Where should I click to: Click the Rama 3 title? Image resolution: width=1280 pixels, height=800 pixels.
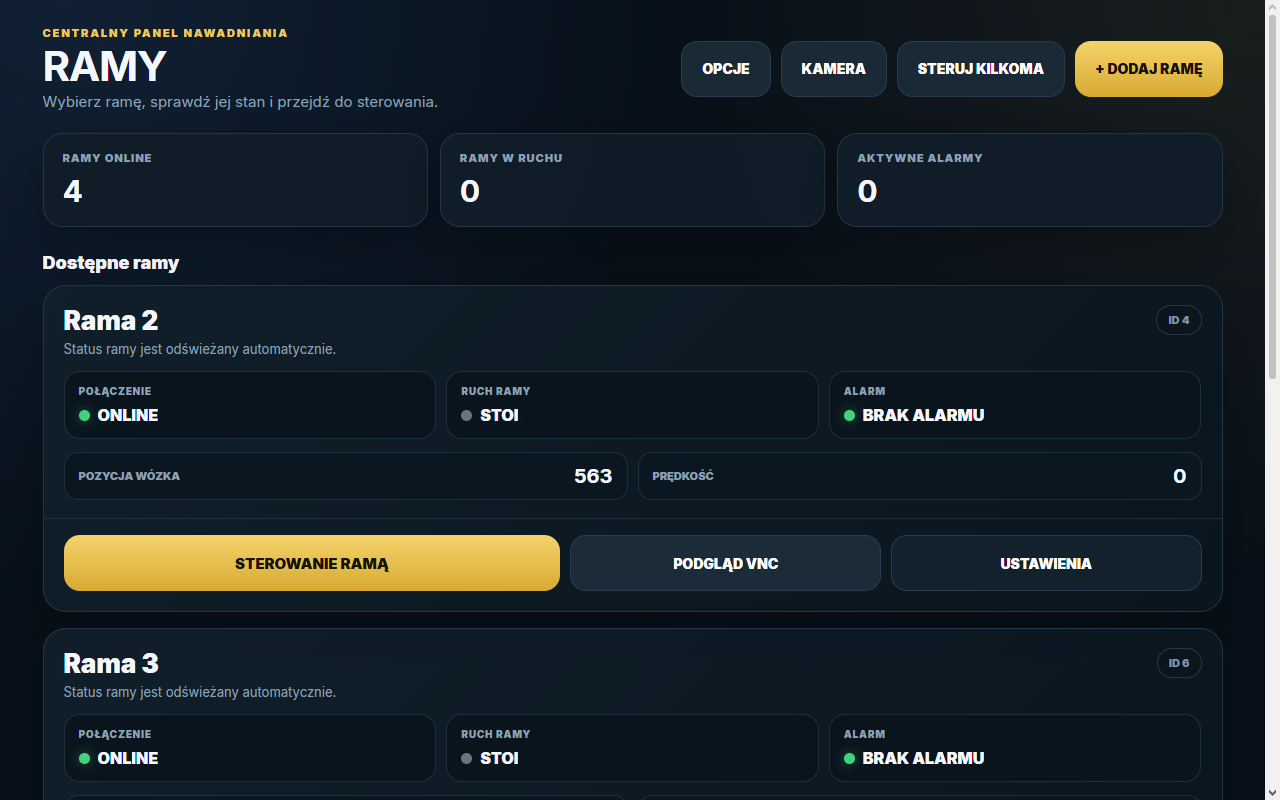tap(111, 663)
